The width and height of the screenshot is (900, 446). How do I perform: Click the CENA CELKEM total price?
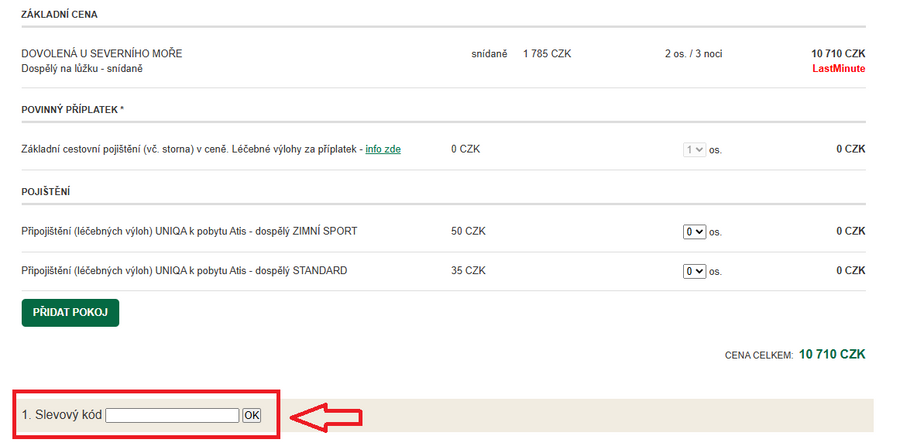point(832,355)
